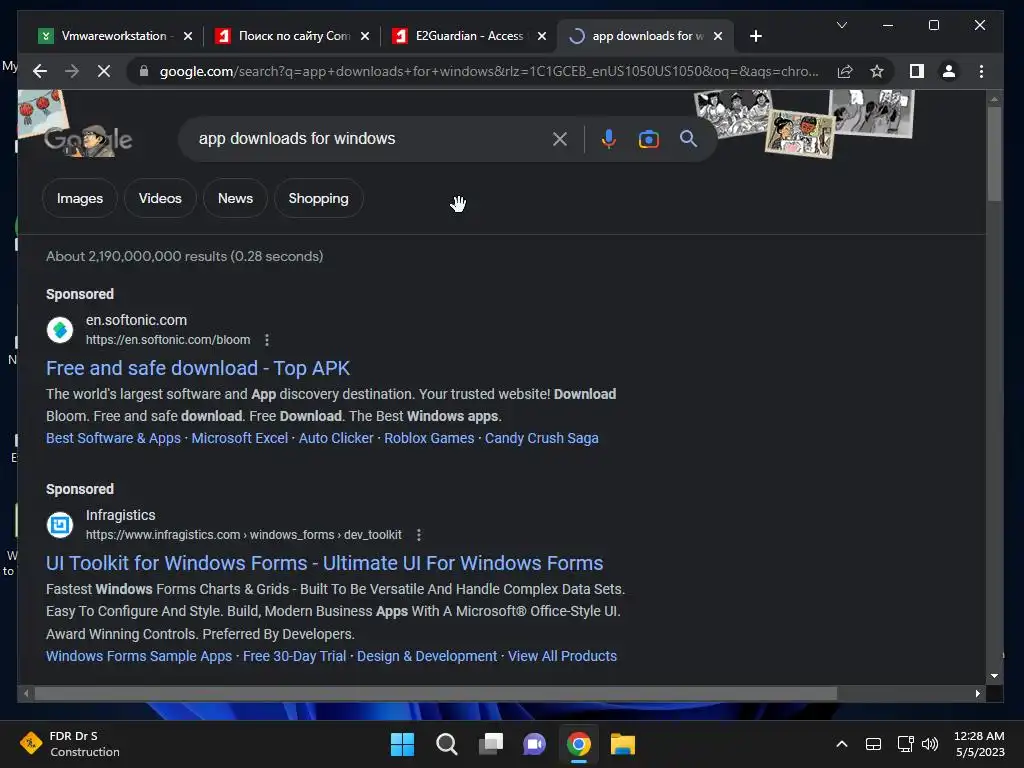Image resolution: width=1024 pixels, height=768 pixels.
Task: Open 'Free 30-Day Trial' sitelink
Action: pos(295,656)
